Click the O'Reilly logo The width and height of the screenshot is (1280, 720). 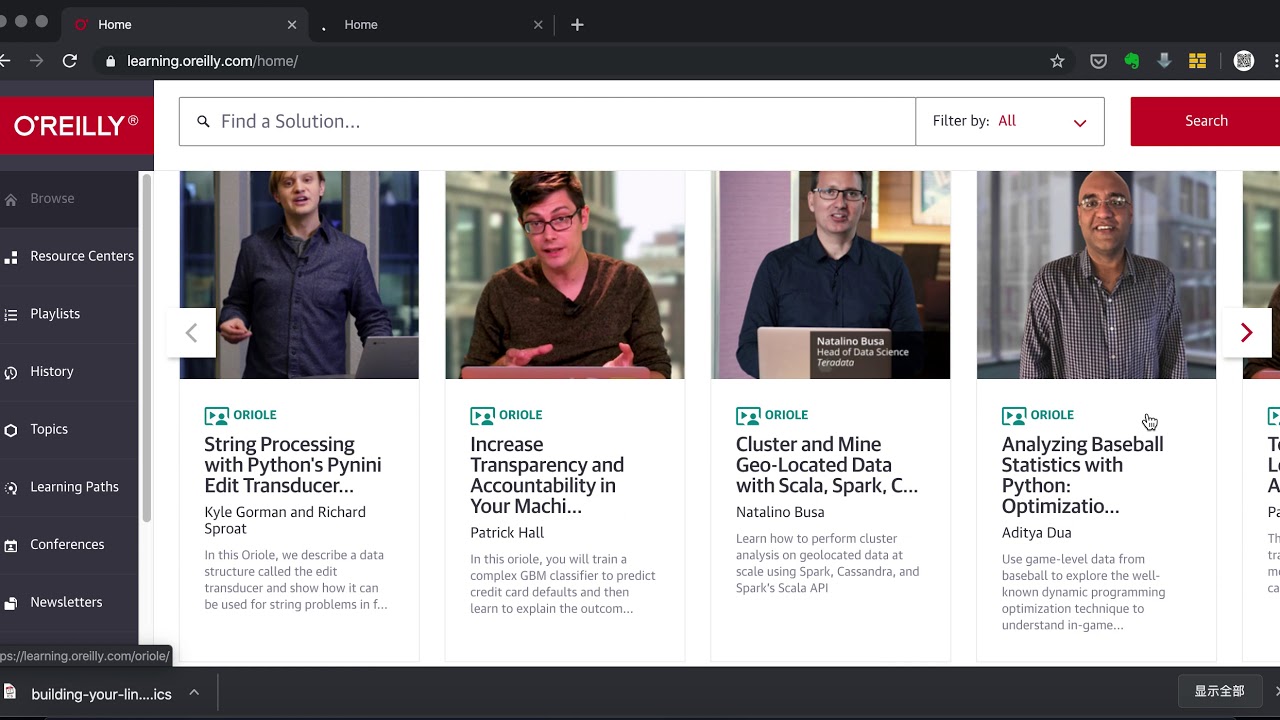76,125
